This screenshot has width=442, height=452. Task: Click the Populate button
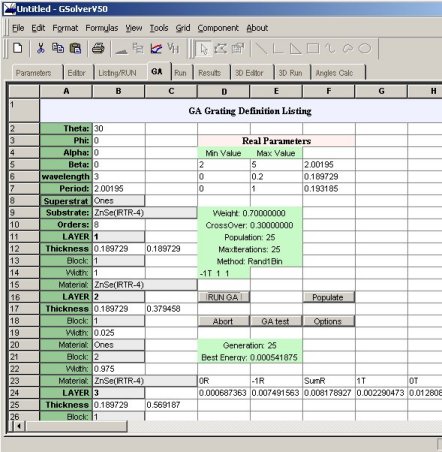(x=328, y=297)
